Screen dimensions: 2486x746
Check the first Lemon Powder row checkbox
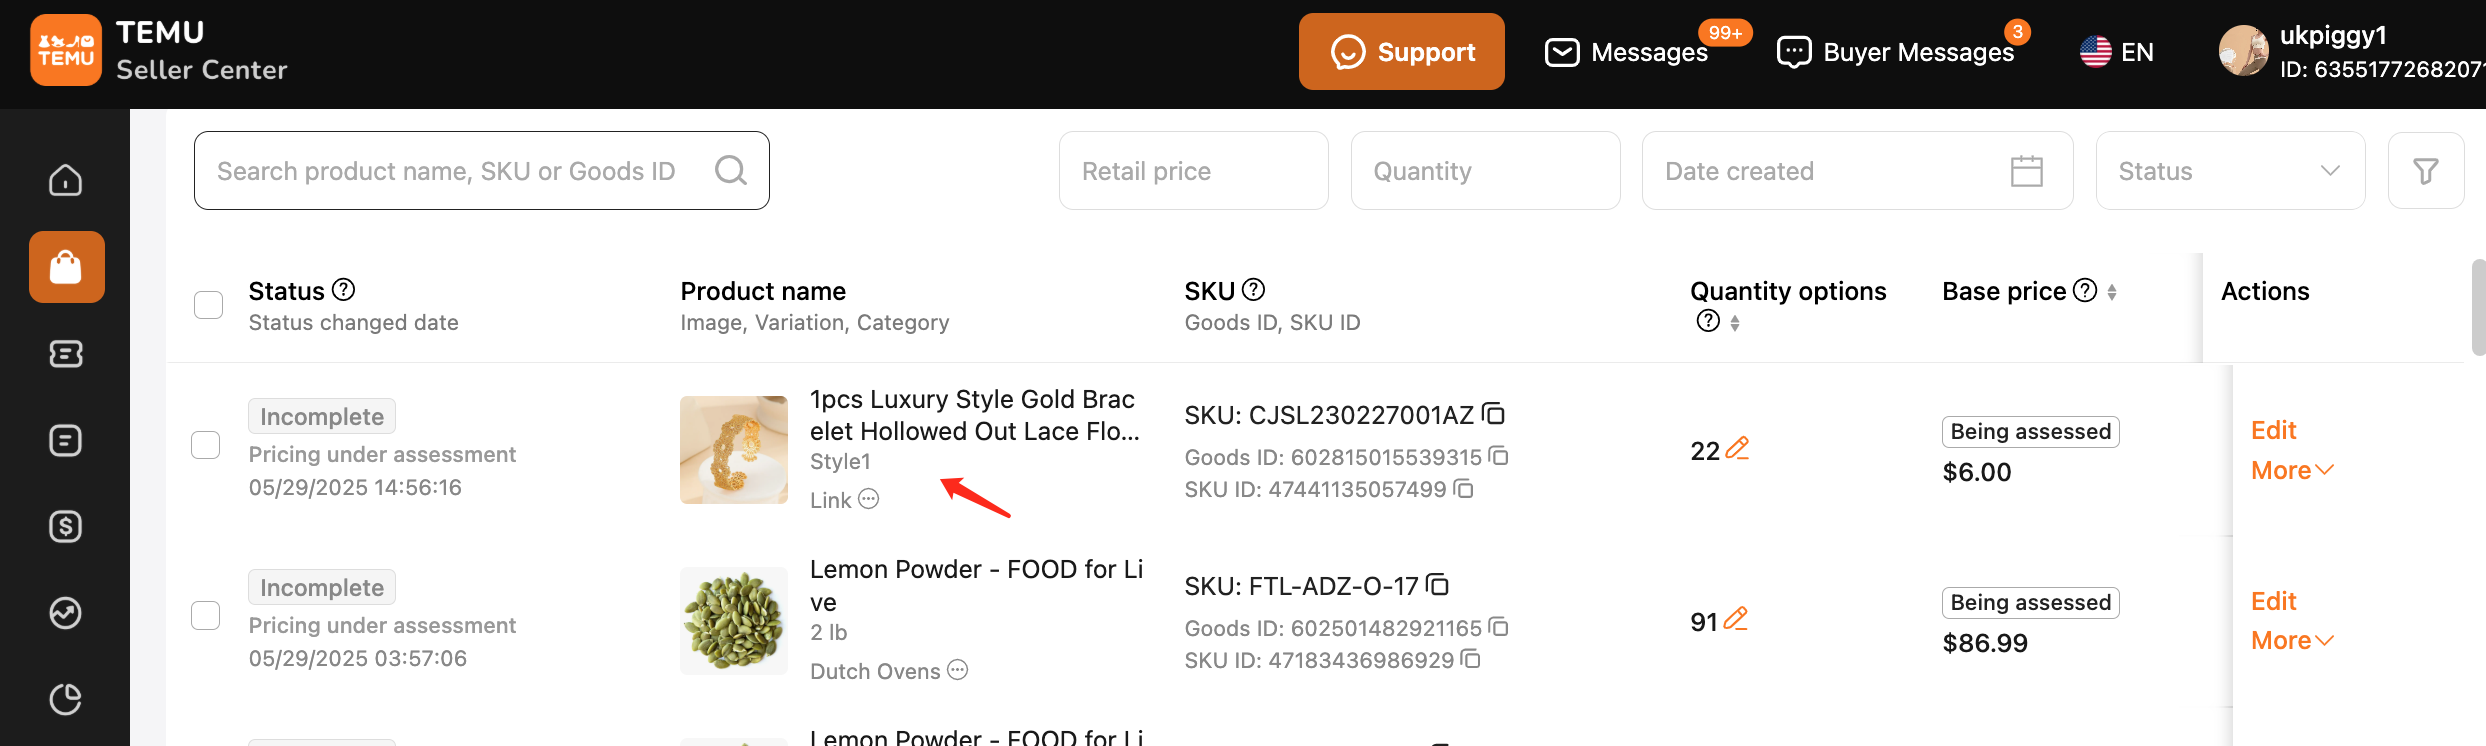click(x=205, y=615)
